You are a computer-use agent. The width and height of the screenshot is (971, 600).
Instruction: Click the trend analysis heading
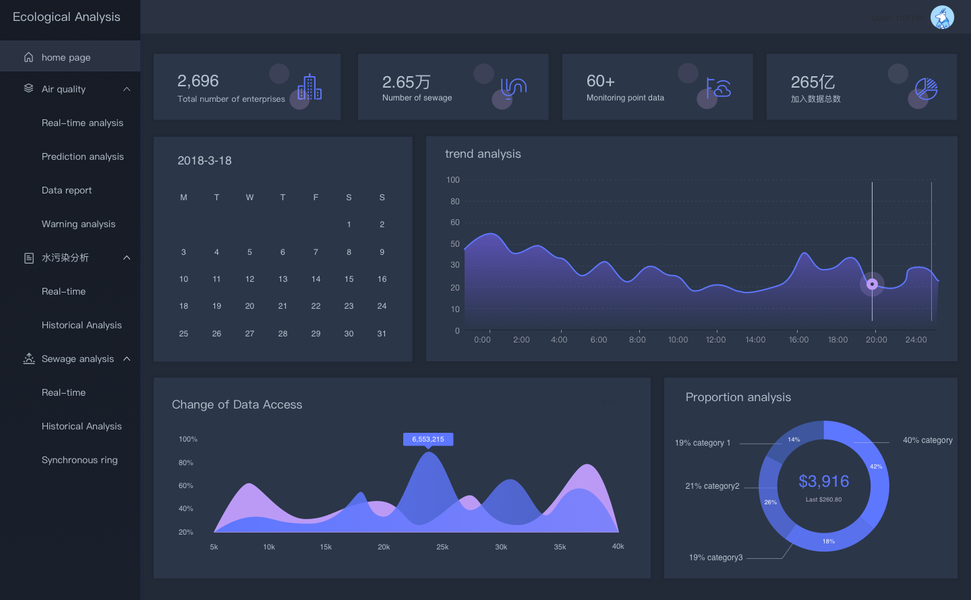click(483, 154)
